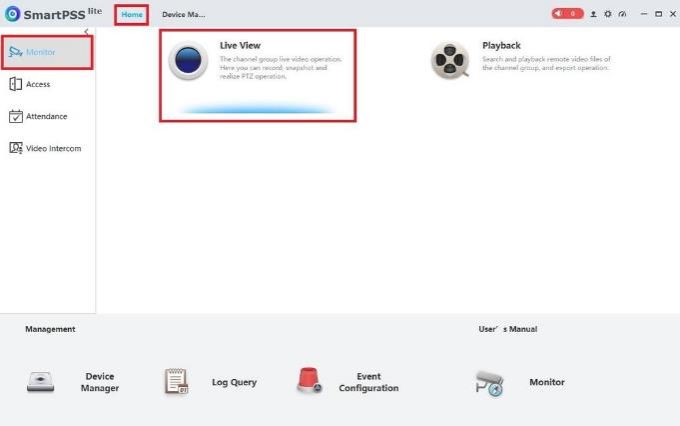The width and height of the screenshot is (680, 426).
Task: Select Attendance in the sidebar
Action: pyautogui.click(x=47, y=116)
